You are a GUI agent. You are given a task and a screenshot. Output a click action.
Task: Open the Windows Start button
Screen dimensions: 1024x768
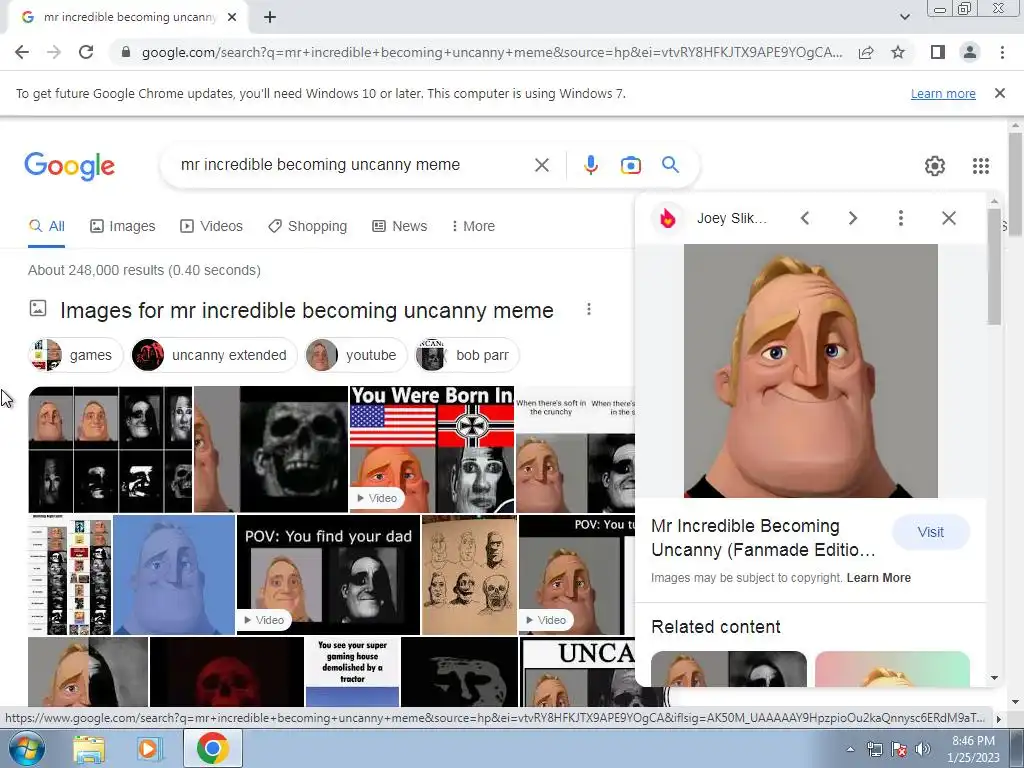tap(26, 748)
